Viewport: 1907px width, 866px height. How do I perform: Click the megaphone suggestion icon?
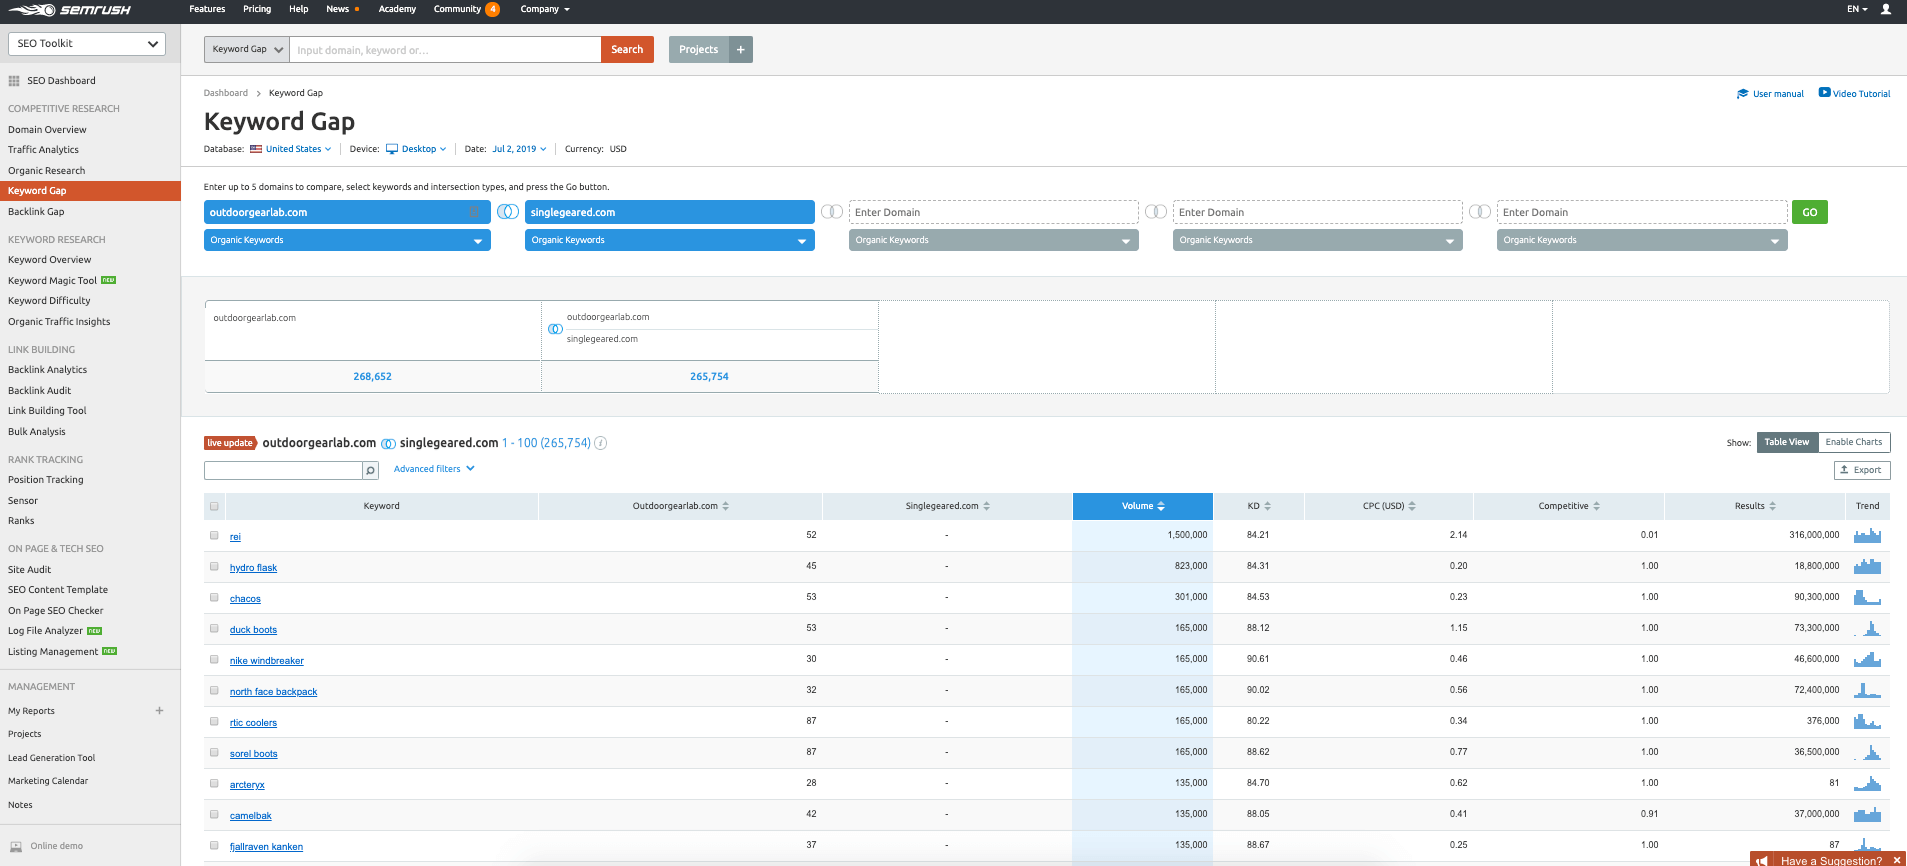(x=1762, y=860)
